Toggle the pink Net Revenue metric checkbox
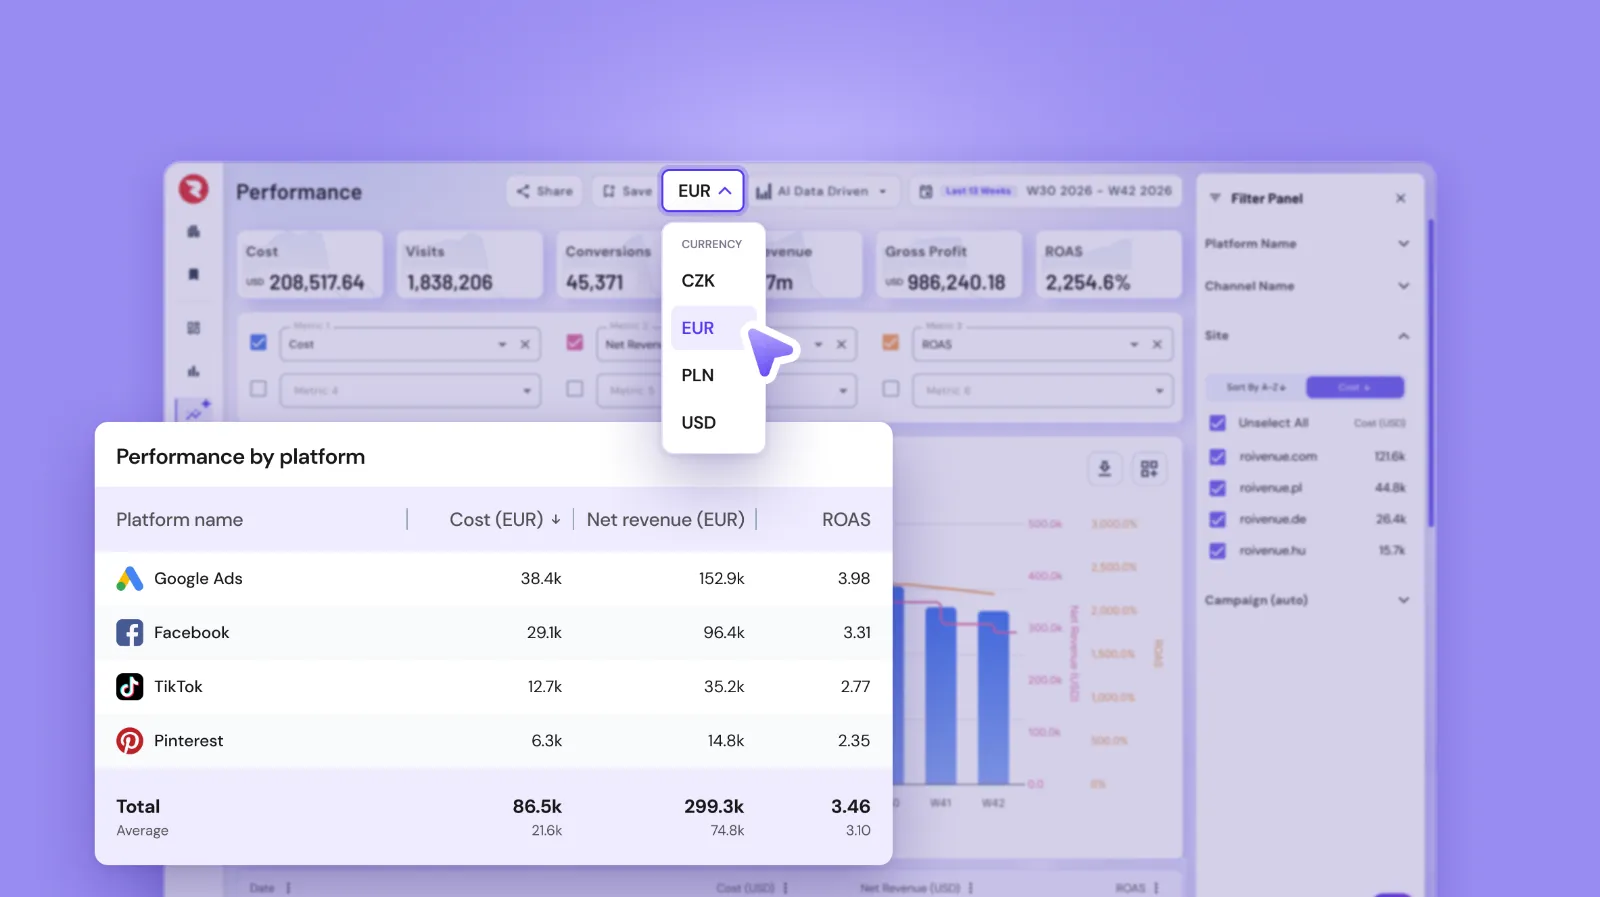The height and width of the screenshot is (897, 1600). [x=575, y=342]
